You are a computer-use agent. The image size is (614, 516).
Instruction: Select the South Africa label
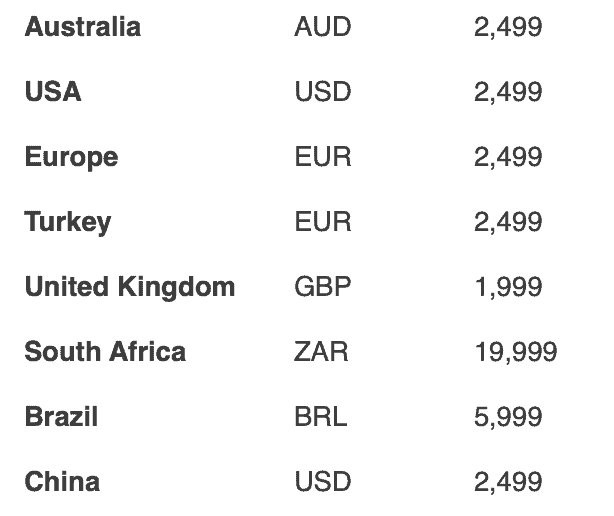105,352
